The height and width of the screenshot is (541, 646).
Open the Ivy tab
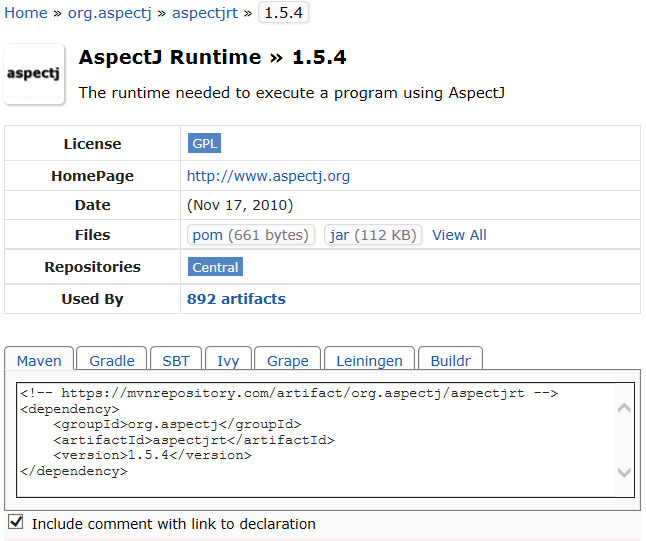click(228, 359)
